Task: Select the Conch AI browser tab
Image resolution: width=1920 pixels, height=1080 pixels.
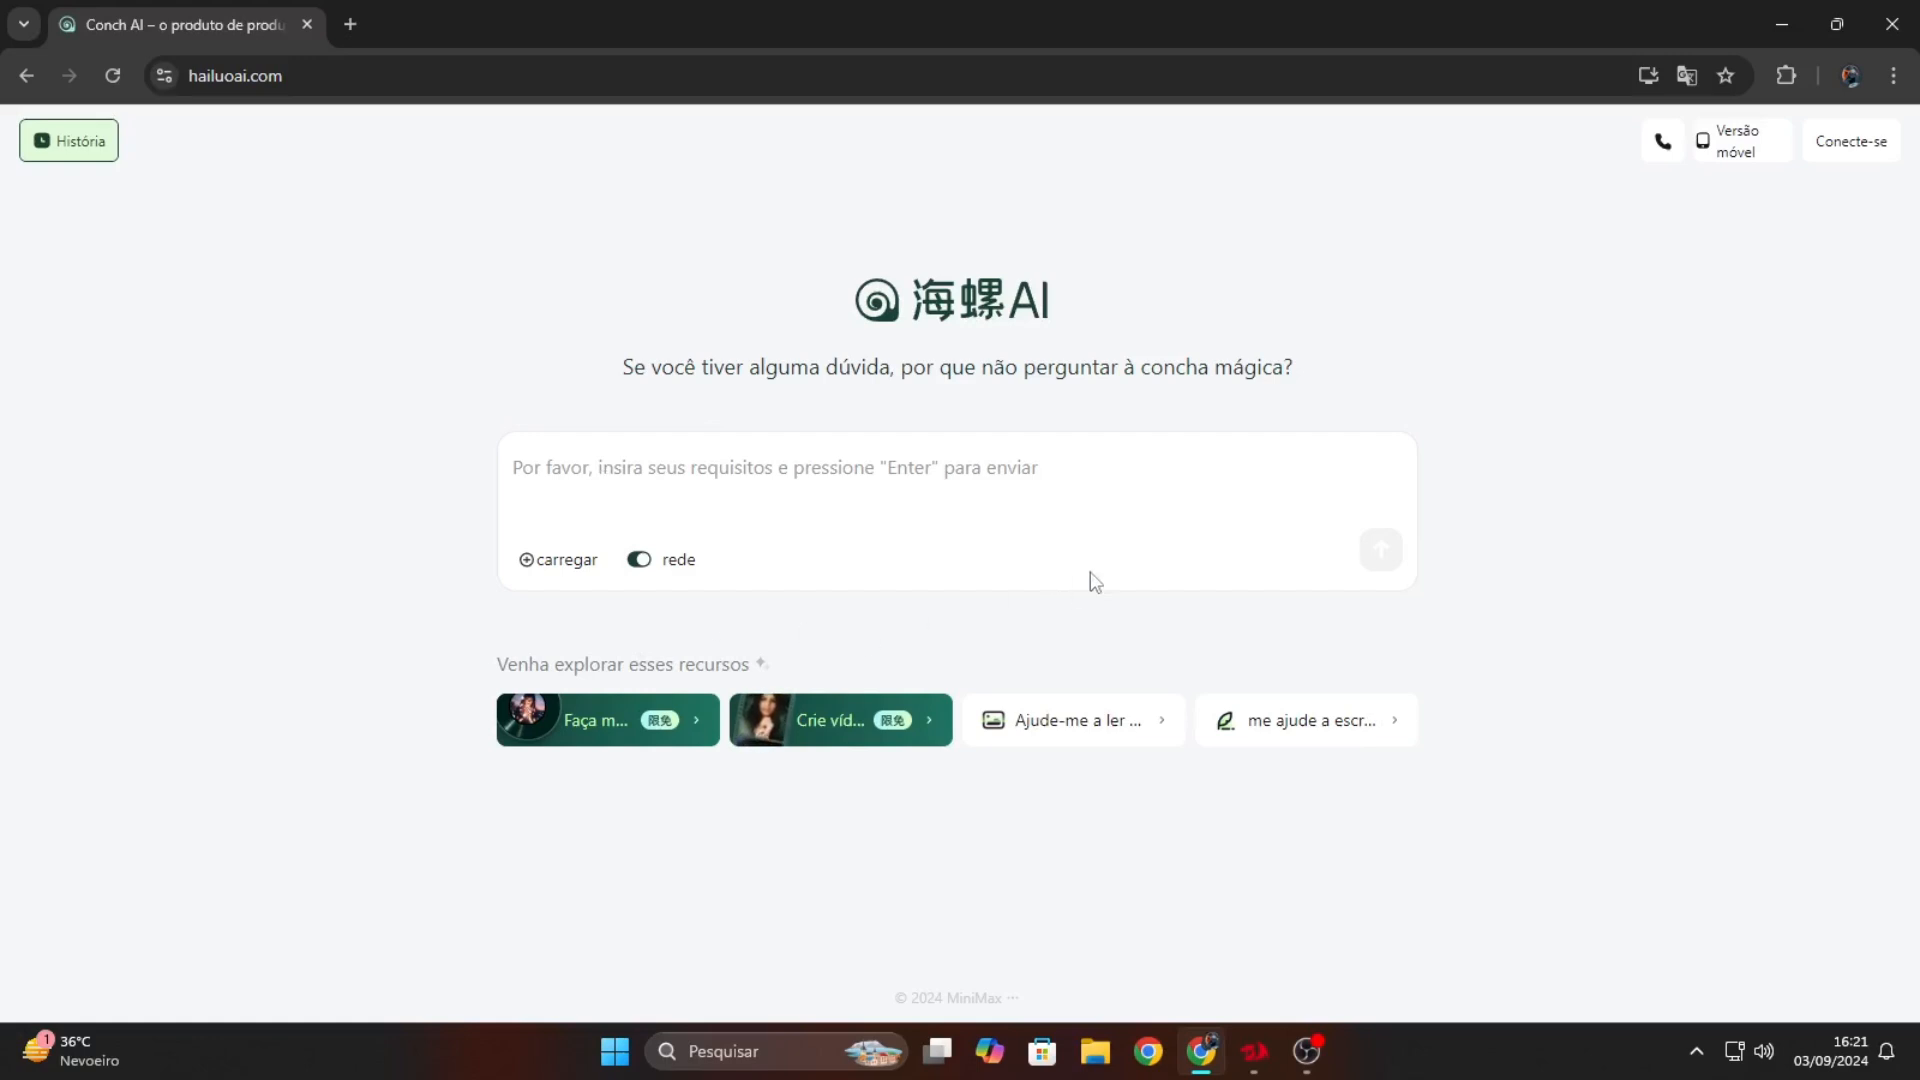Action: (185, 25)
